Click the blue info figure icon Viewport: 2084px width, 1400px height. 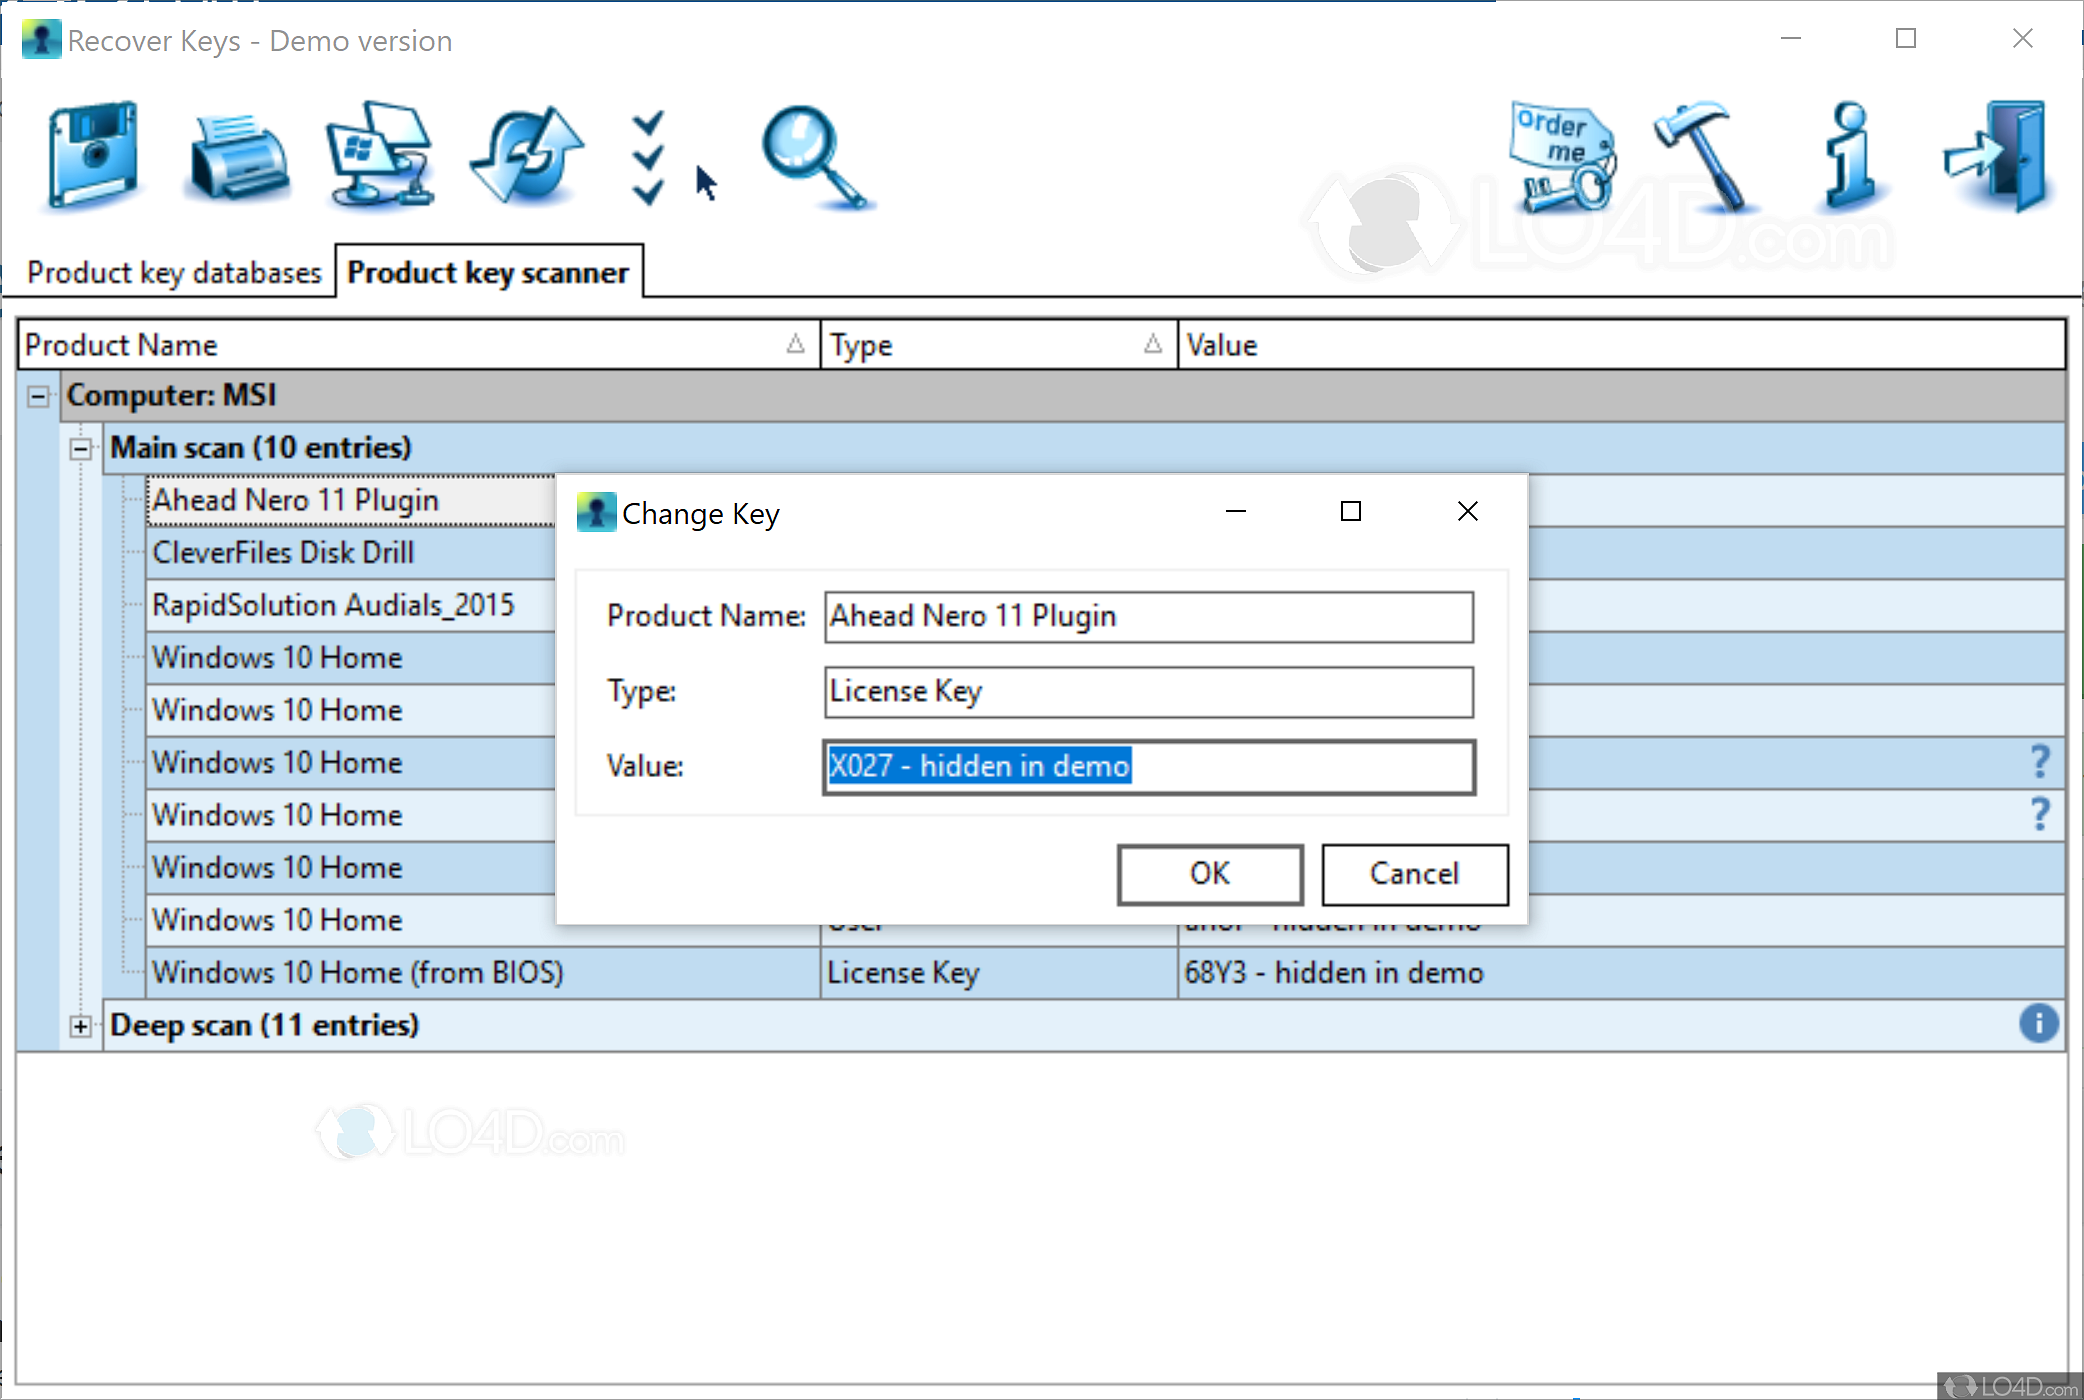click(x=1850, y=155)
